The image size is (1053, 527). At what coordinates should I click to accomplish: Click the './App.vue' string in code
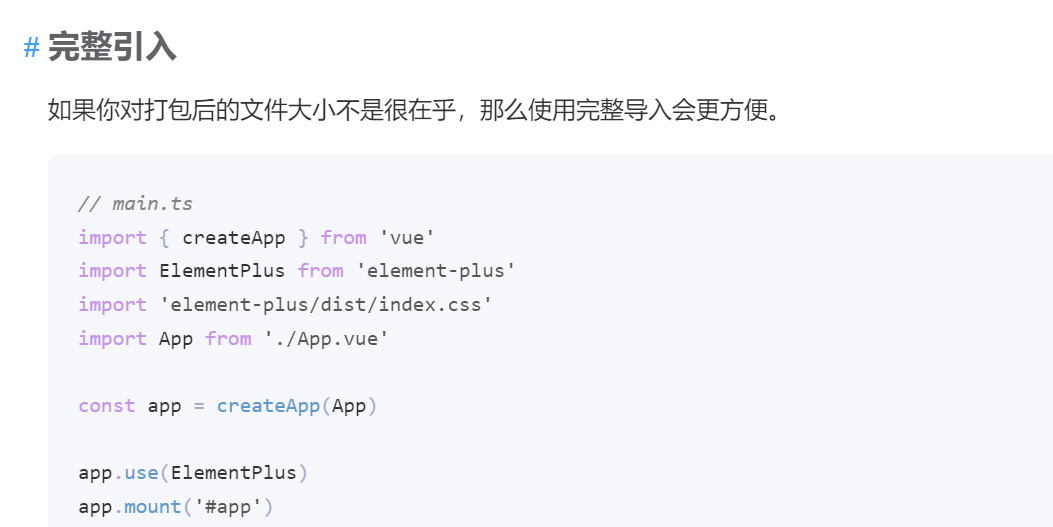(326, 338)
